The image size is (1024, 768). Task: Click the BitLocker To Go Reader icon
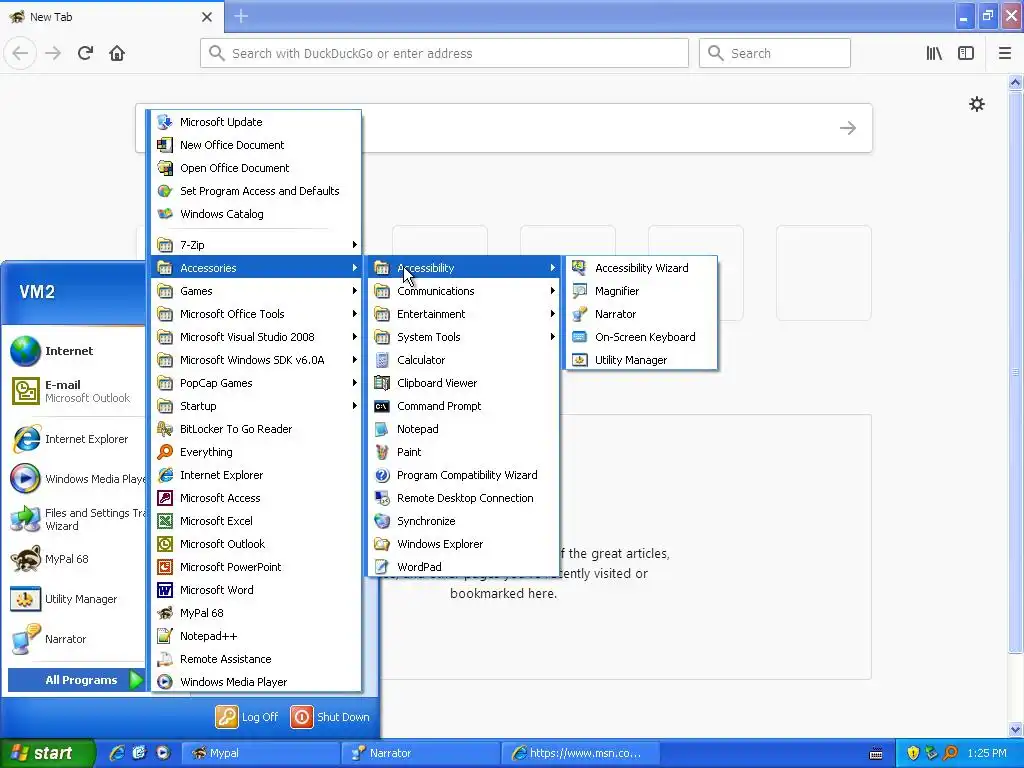point(165,429)
